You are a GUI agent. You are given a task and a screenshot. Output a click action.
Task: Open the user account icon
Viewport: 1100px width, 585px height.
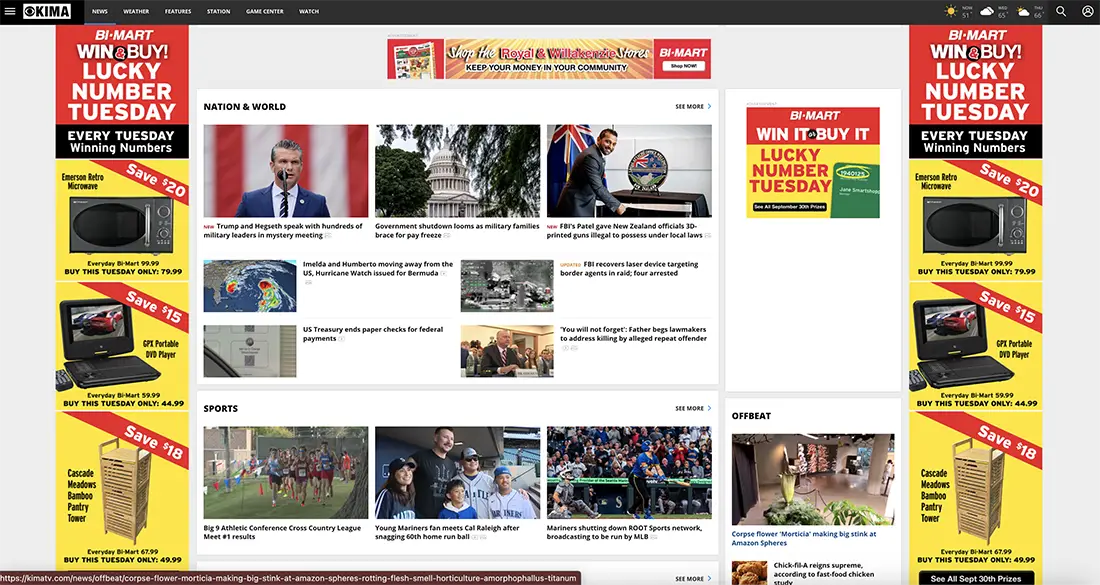click(1087, 11)
